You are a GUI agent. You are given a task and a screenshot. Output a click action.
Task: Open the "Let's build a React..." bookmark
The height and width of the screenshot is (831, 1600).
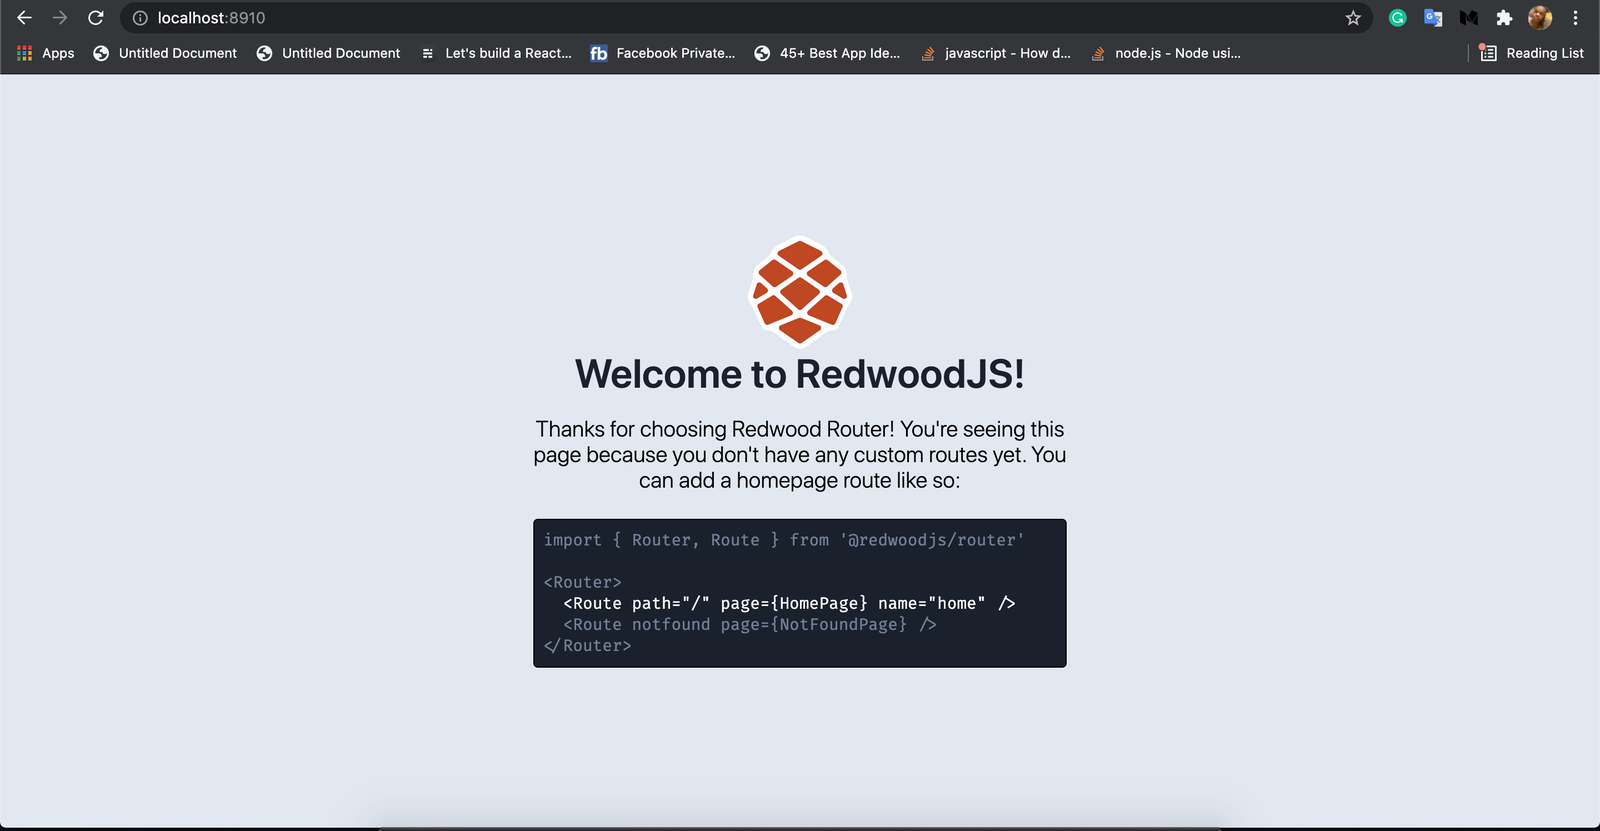click(x=496, y=53)
